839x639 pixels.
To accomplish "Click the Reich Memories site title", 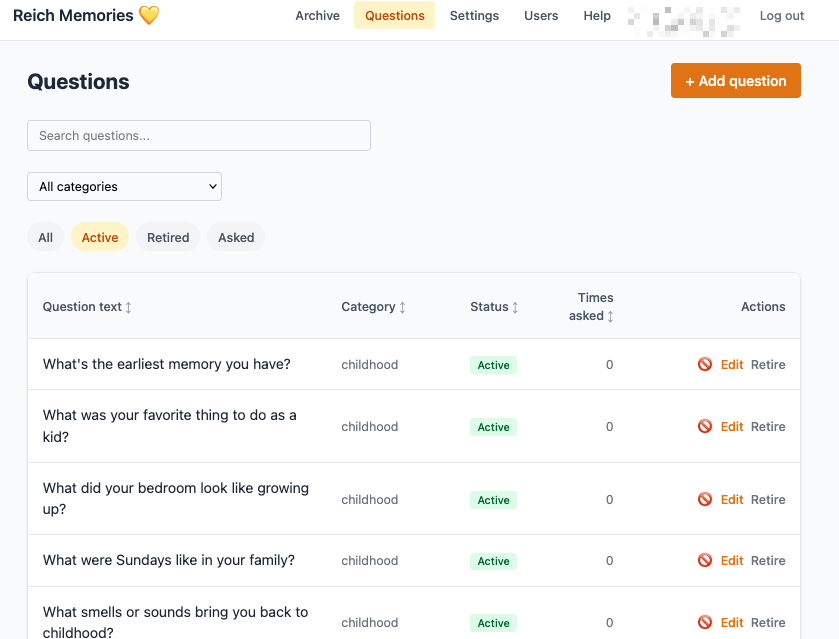I will tap(73, 16).
